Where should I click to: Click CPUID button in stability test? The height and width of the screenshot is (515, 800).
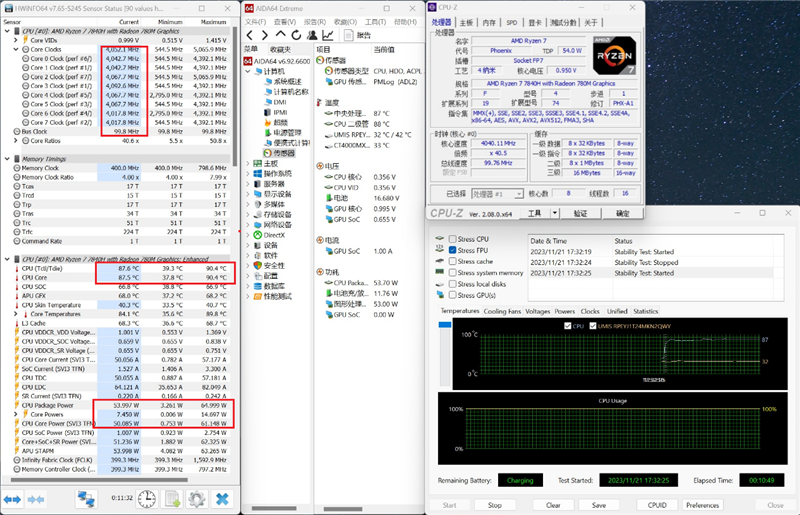pos(657,505)
